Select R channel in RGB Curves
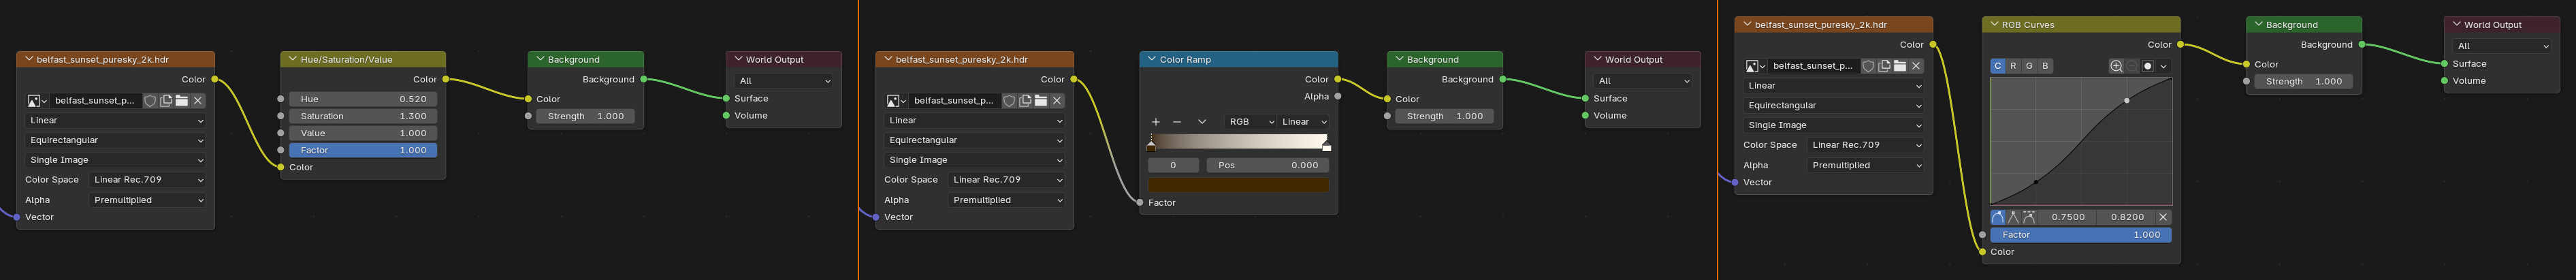The image size is (2576, 280). (2013, 66)
